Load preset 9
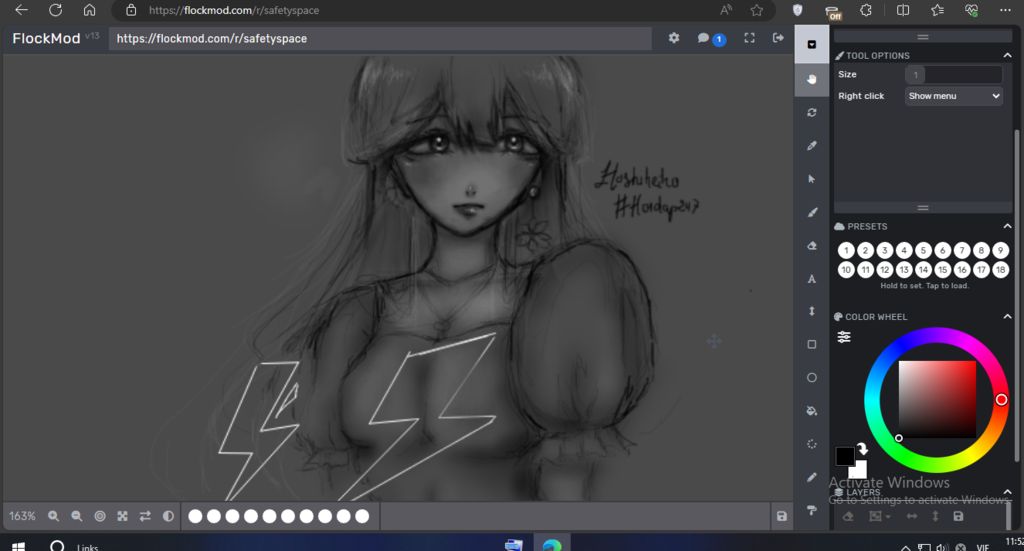Viewport: 1024px width, 551px height. click(x=1000, y=251)
